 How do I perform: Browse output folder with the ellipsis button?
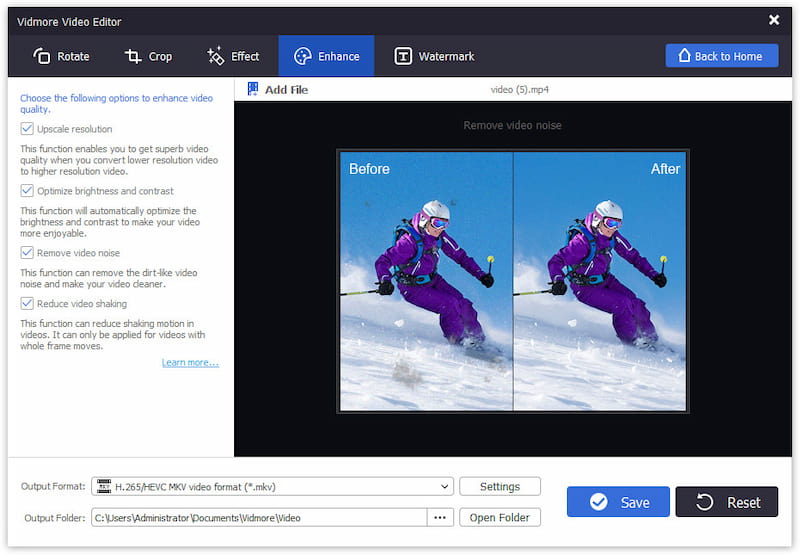[x=439, y=517]
